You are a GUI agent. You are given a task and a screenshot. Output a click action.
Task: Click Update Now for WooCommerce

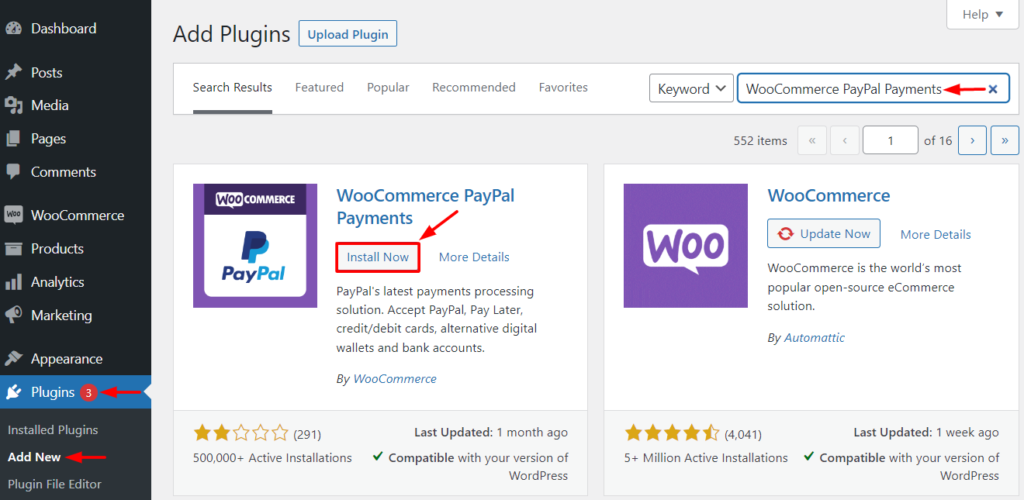(x=824, y=234)
